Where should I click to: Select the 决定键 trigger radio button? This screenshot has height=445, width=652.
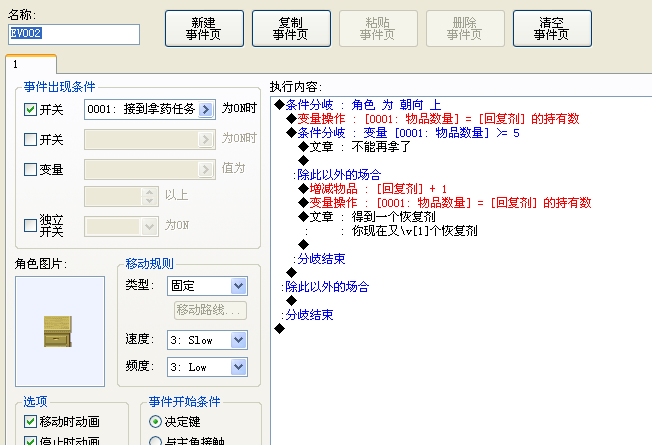[x=155, y=422]
